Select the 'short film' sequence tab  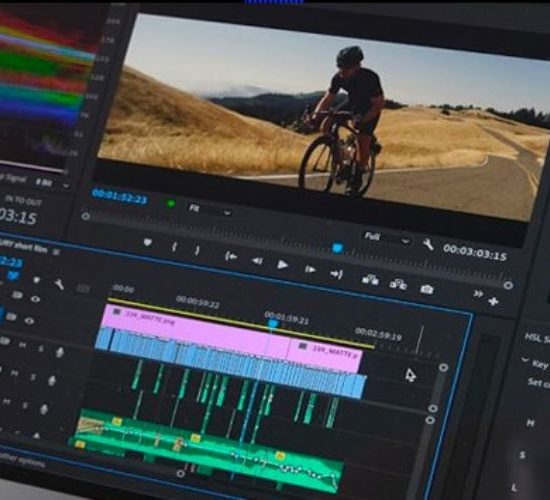24,246
